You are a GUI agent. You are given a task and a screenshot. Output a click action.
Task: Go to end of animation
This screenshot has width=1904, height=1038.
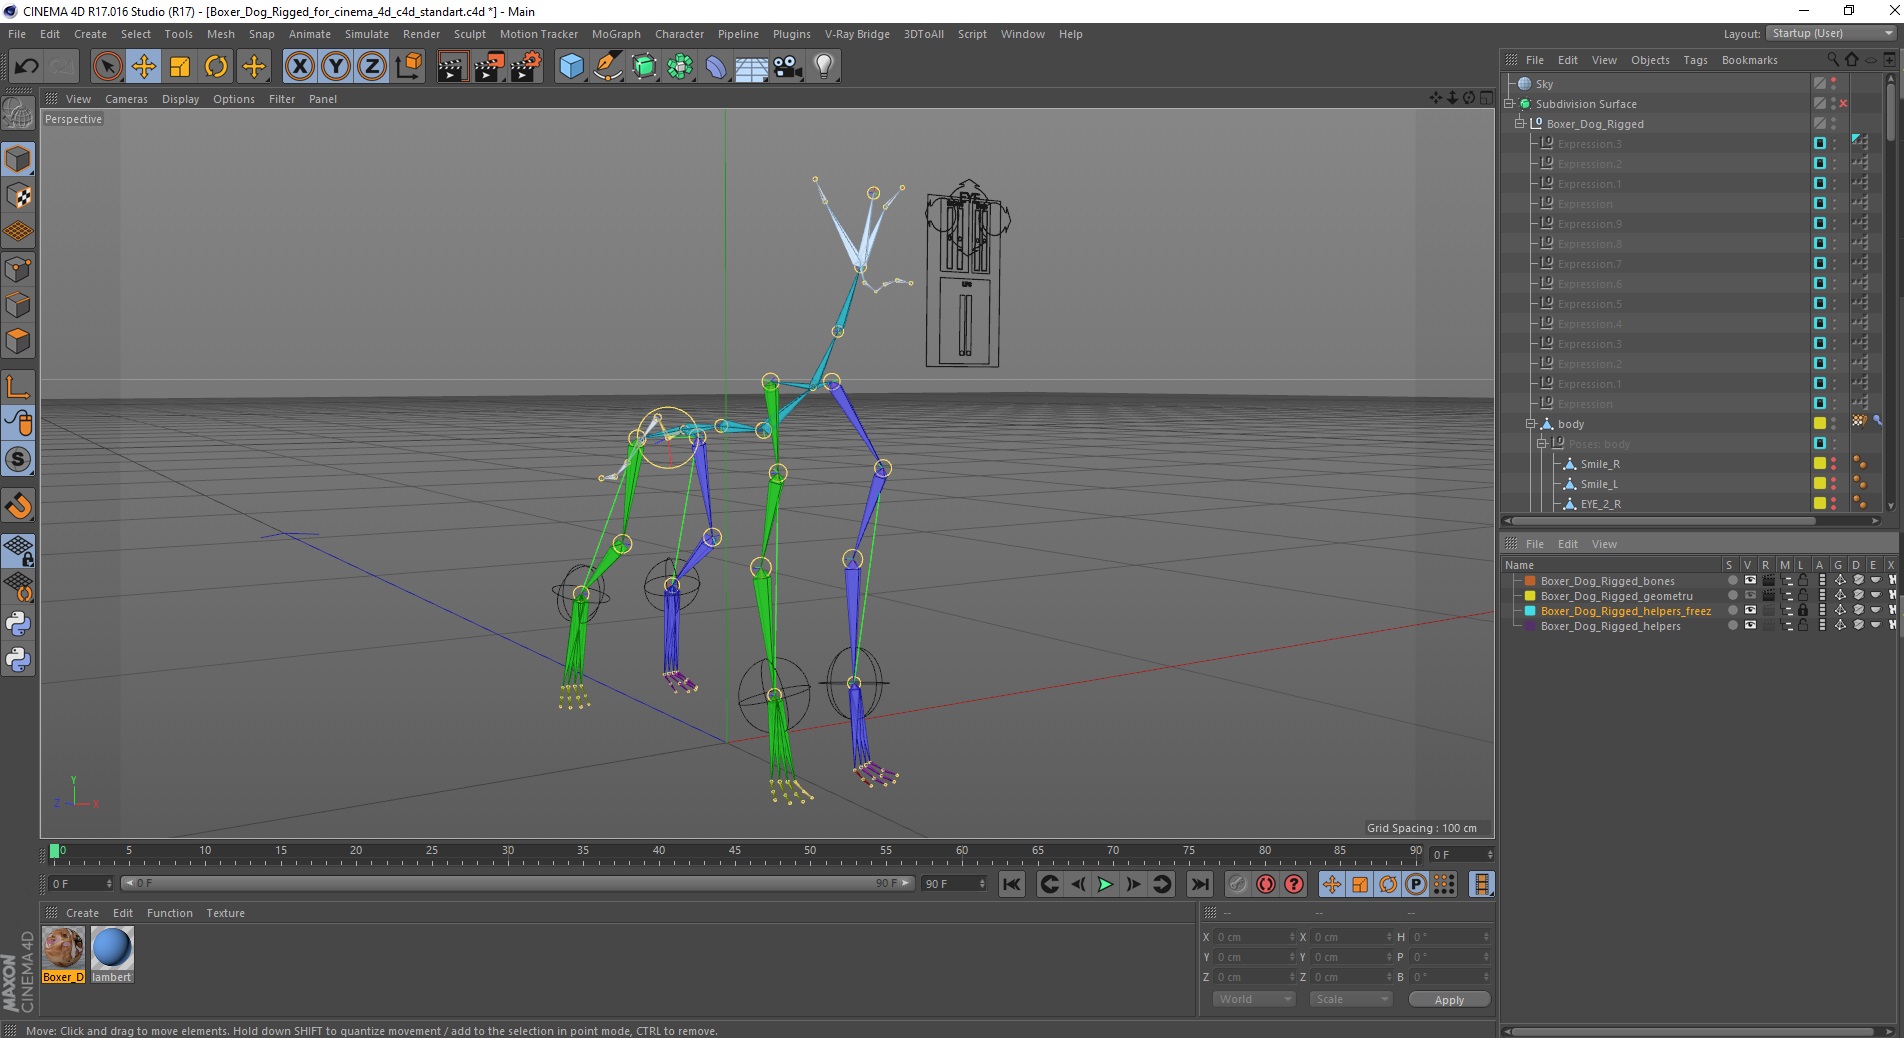tap(1200, 884)
